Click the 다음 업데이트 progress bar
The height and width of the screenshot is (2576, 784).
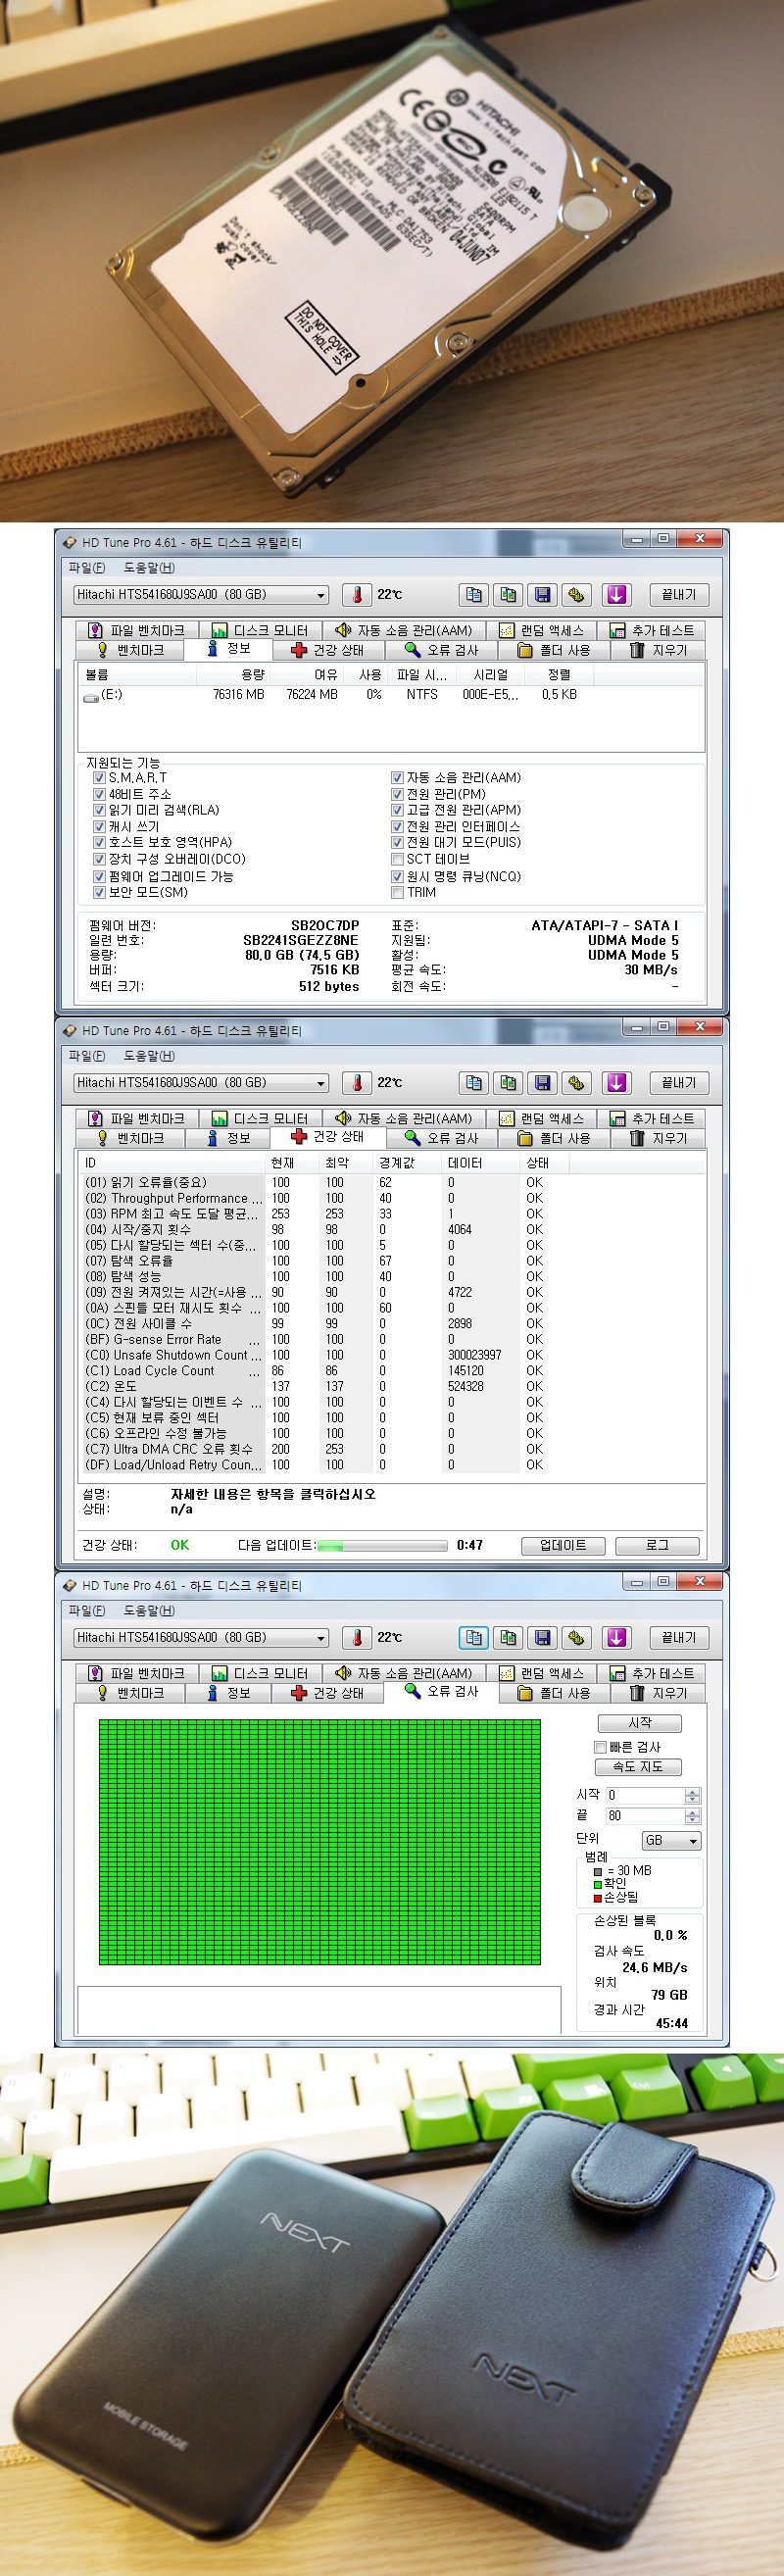[x=382, y=1546]
